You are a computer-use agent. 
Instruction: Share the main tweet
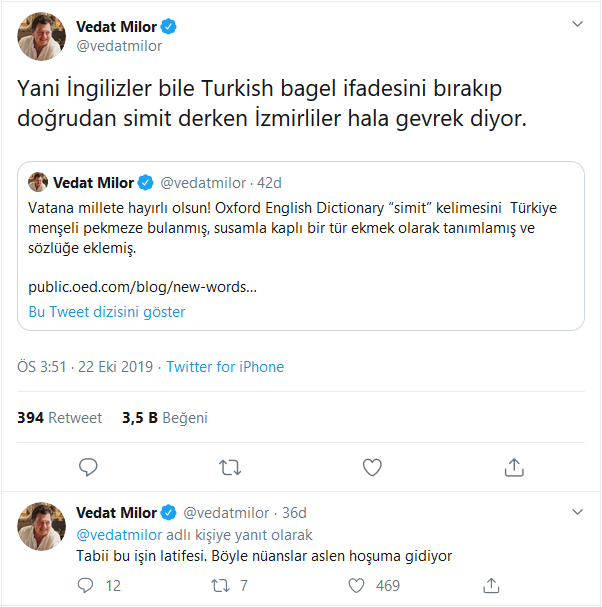(x=514, y=467)
